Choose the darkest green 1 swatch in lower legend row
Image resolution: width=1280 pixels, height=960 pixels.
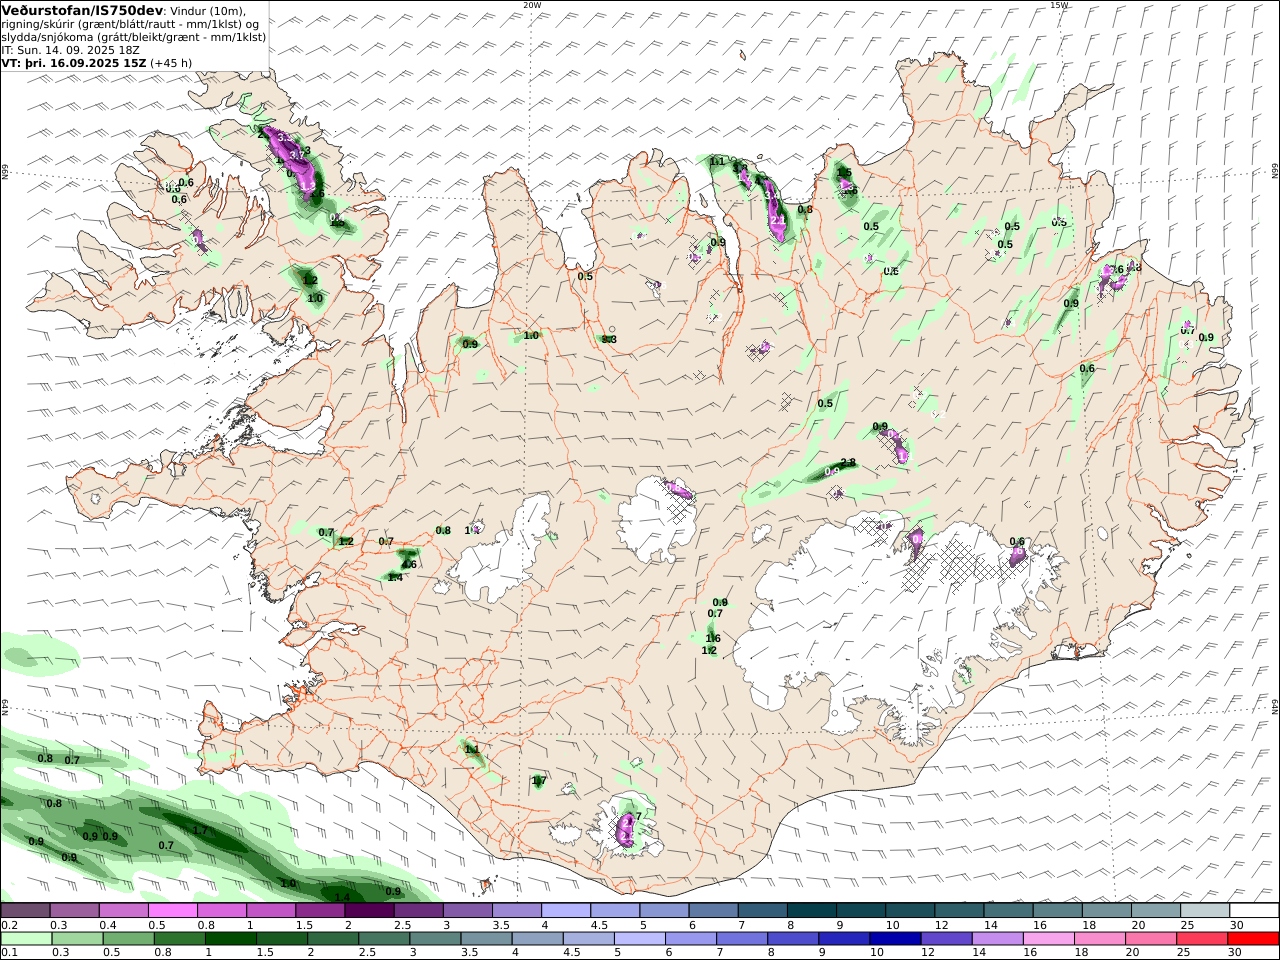click(230, 938)
